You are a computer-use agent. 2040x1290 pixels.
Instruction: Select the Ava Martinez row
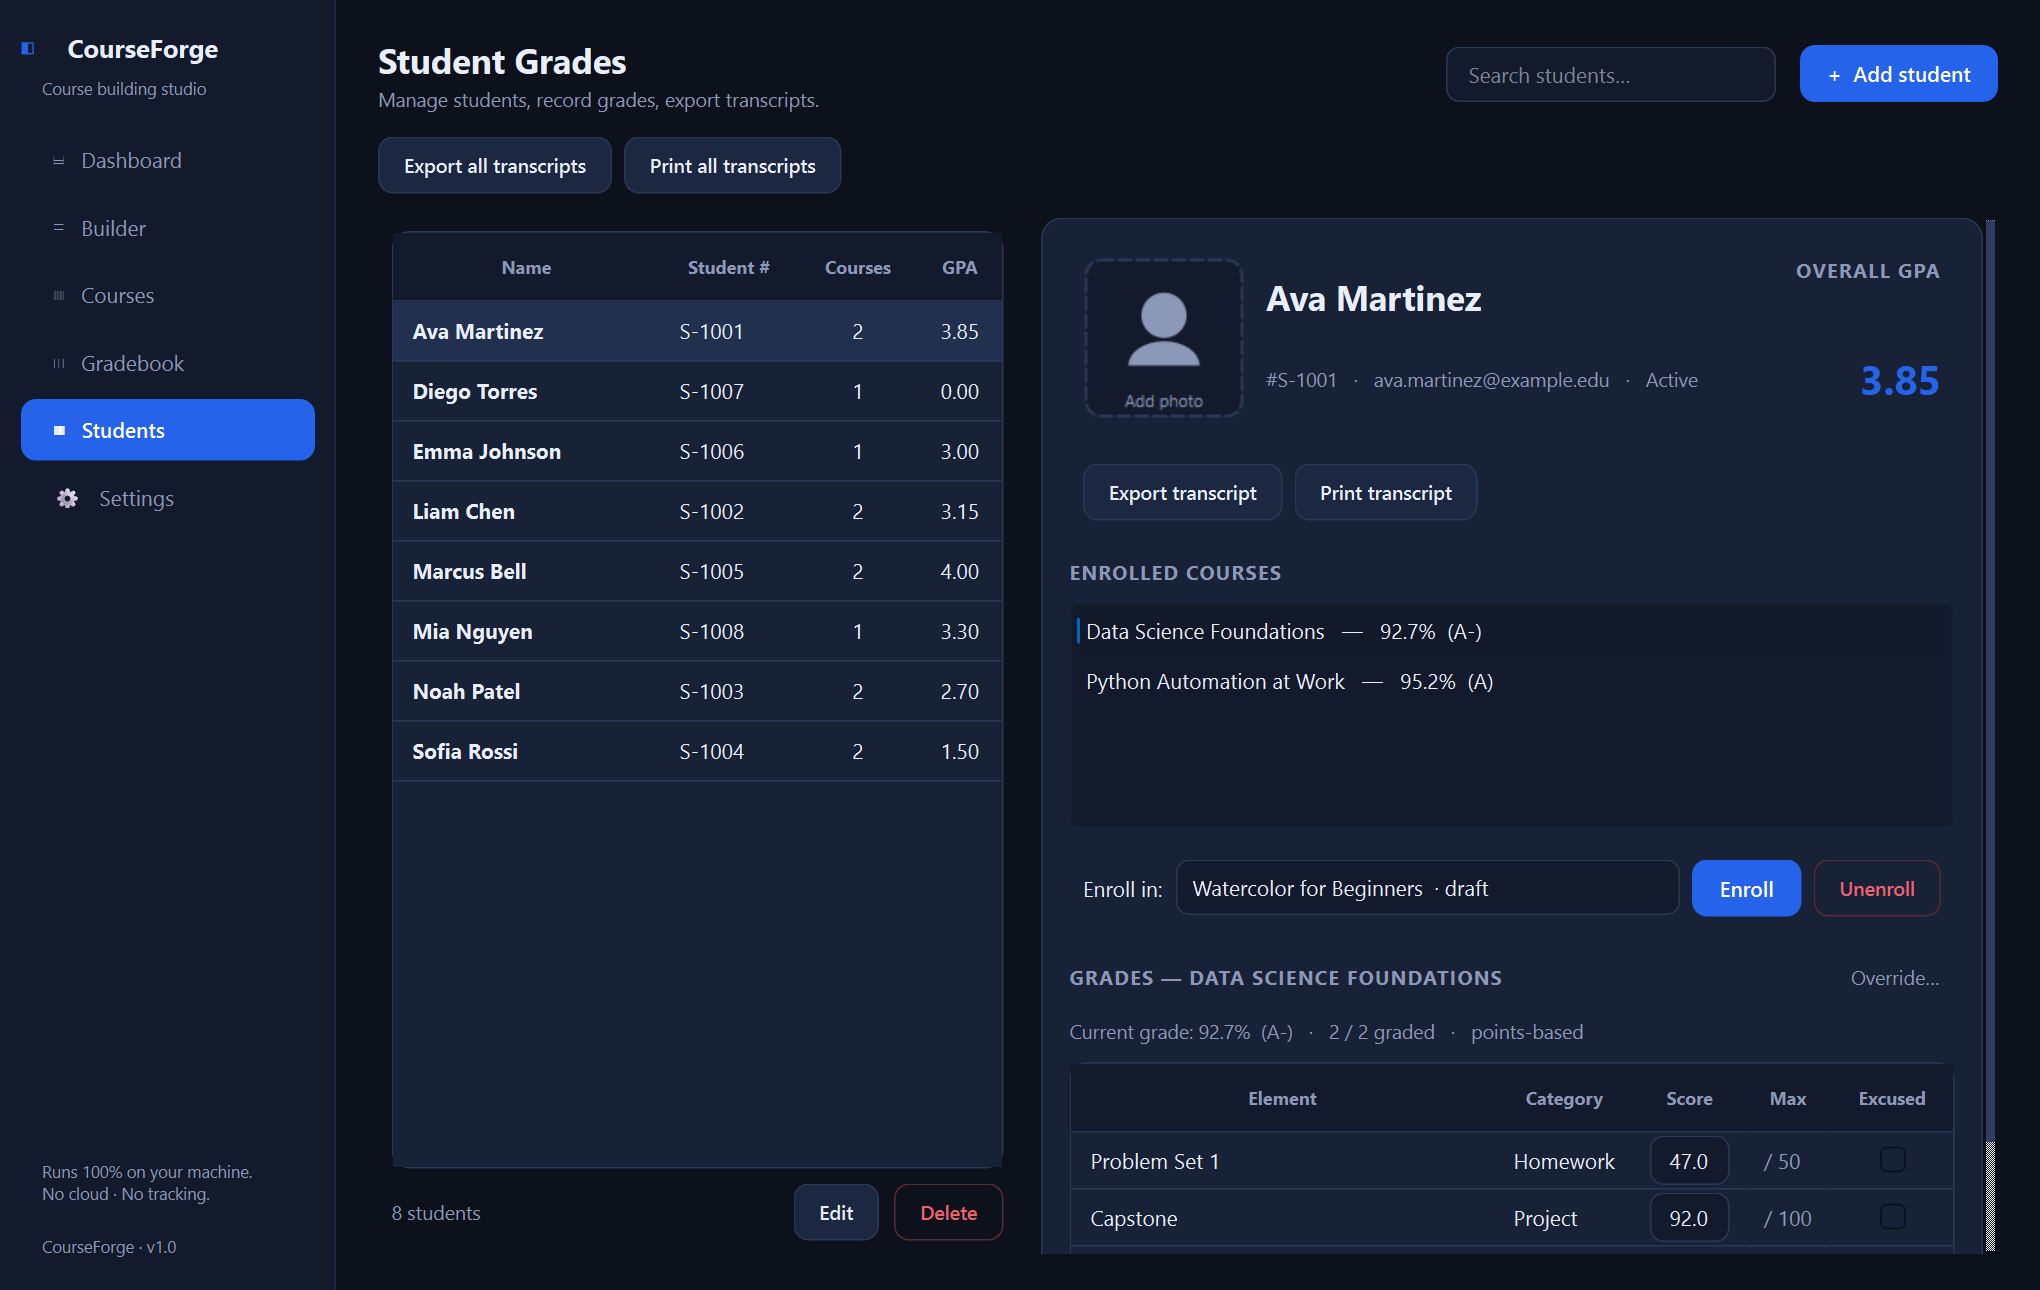697,331
